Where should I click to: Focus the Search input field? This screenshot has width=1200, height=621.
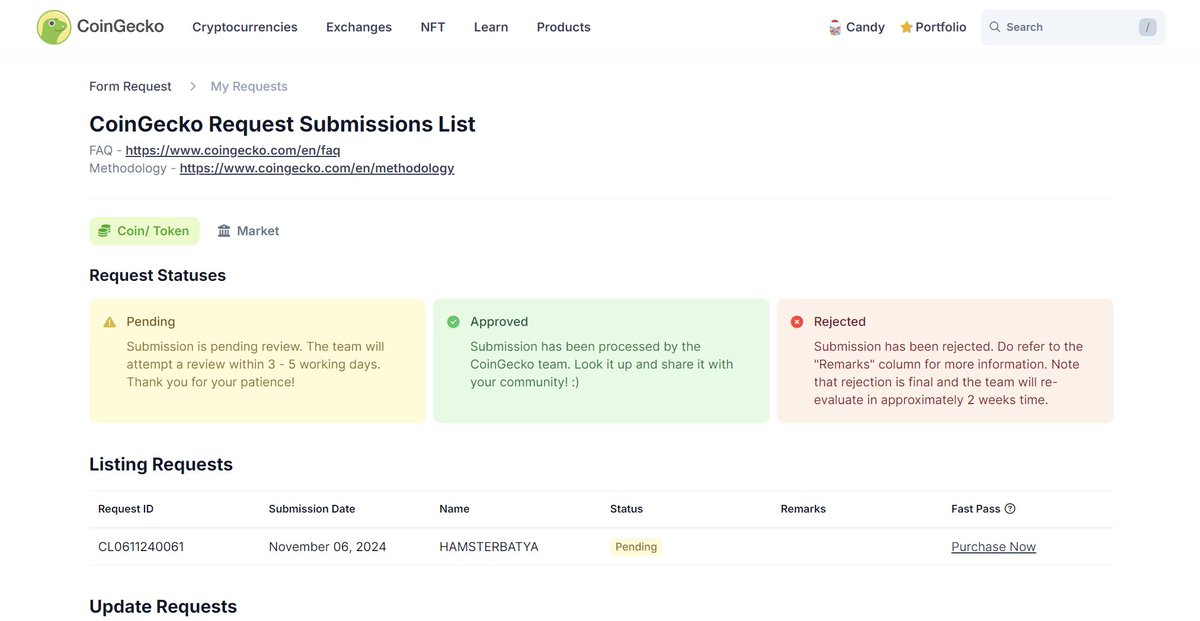1072,27
